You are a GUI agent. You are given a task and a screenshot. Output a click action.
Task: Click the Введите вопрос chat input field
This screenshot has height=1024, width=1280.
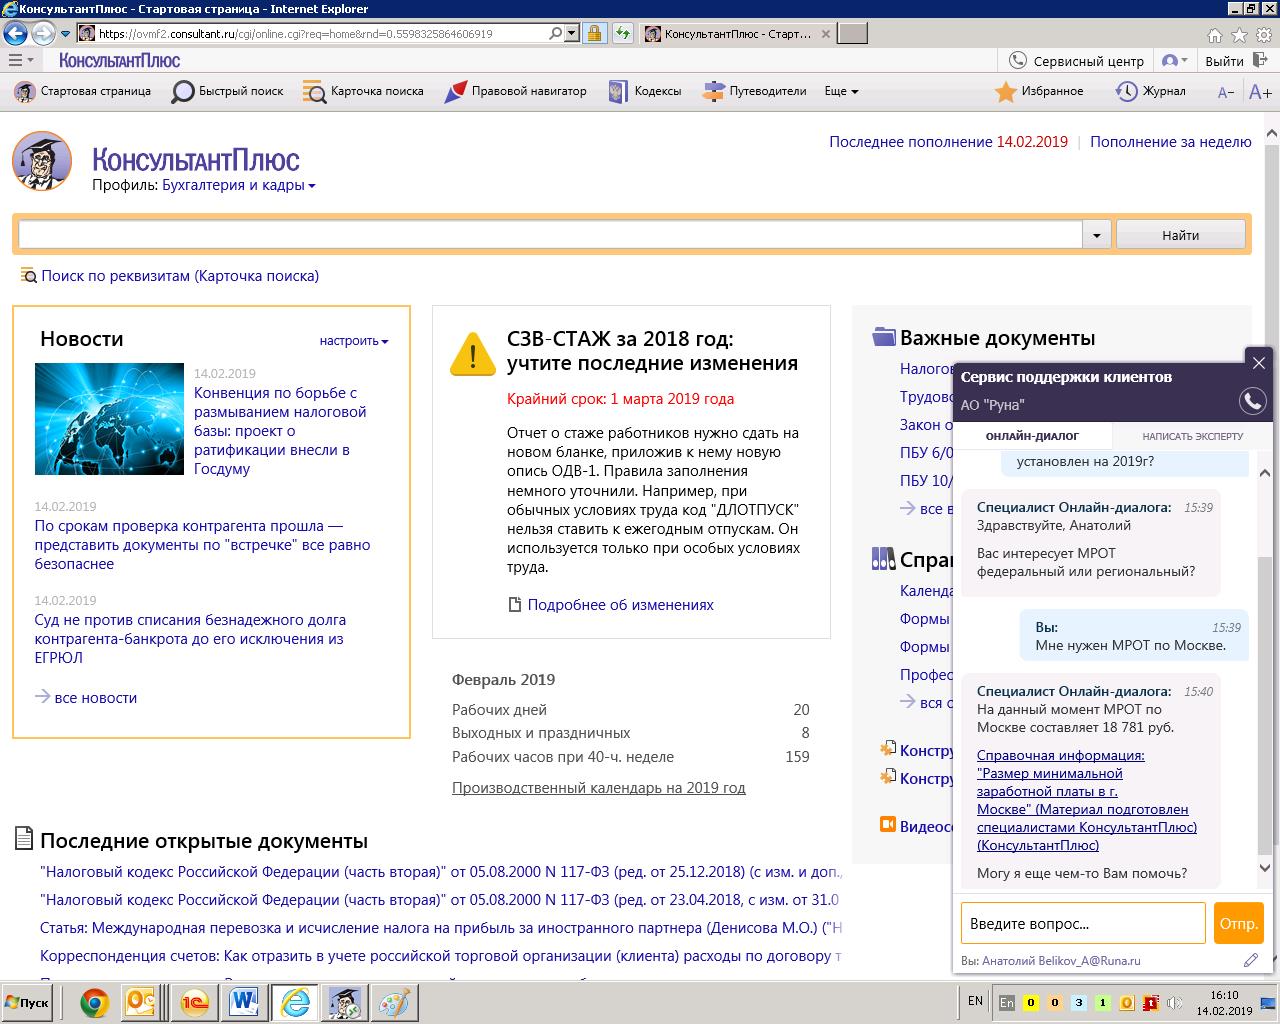(x=1082, y=923)
